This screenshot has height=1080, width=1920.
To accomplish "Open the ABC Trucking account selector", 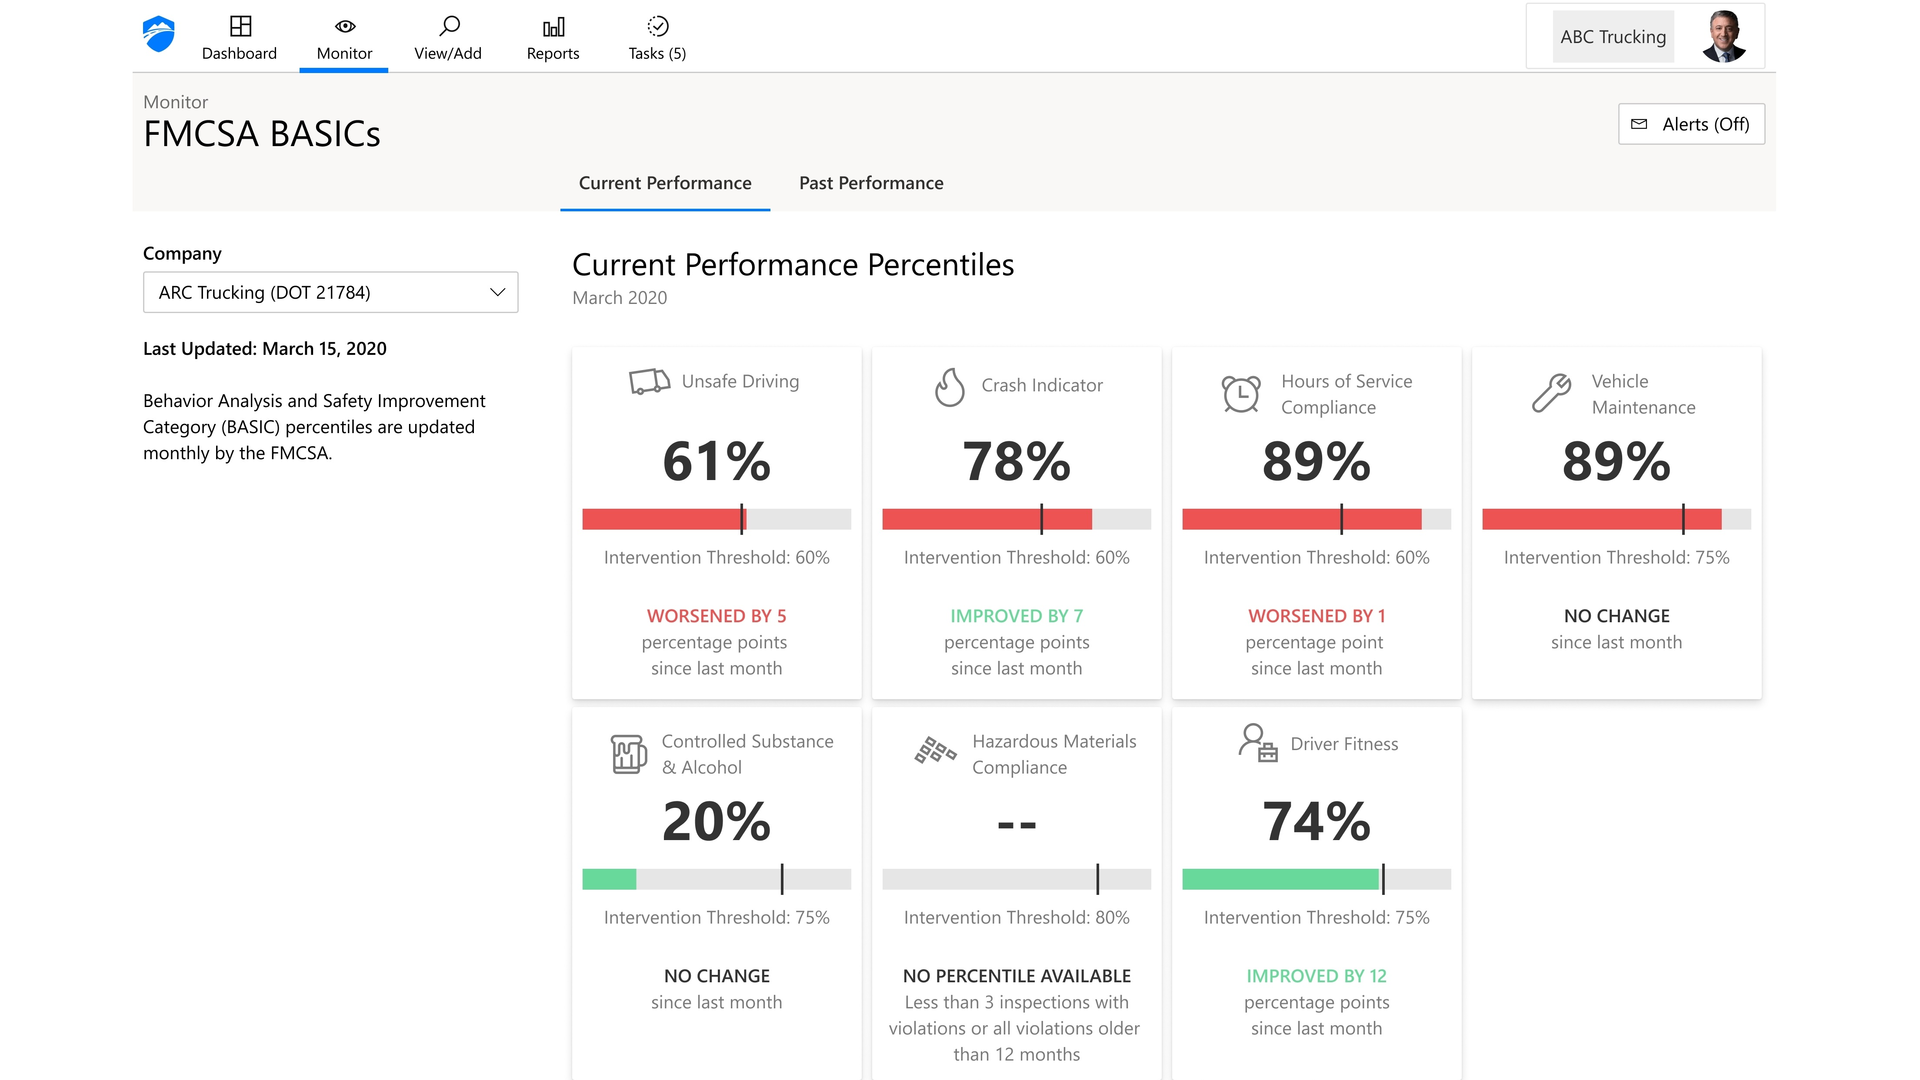I will [1612, 37].
